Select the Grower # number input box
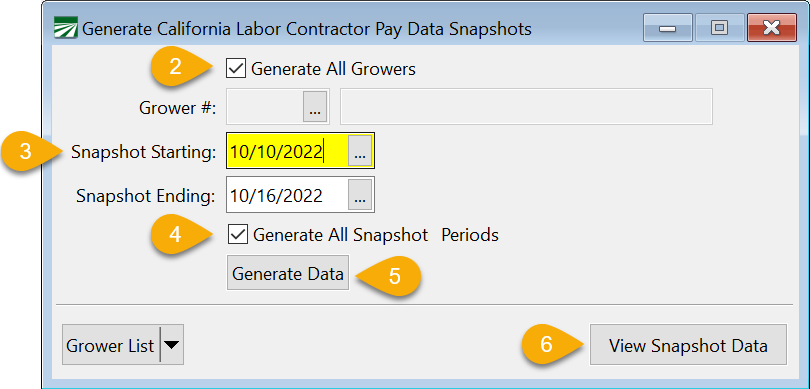 pyautogui.click(x=265, y=107)
